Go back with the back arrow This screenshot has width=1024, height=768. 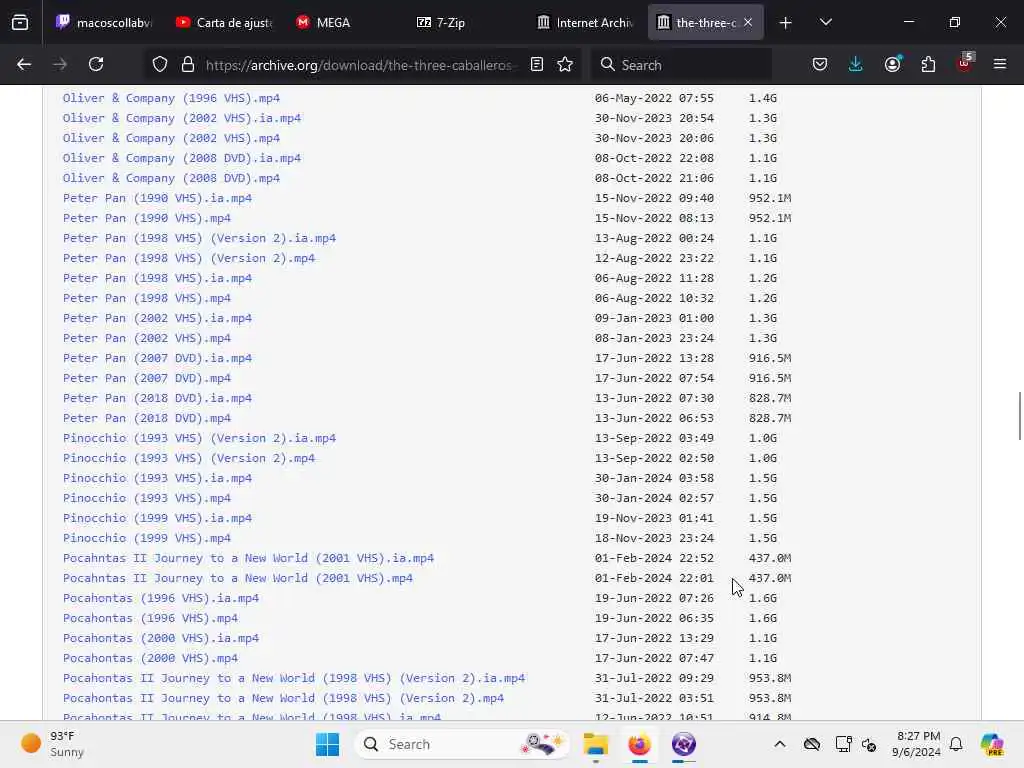24,65
